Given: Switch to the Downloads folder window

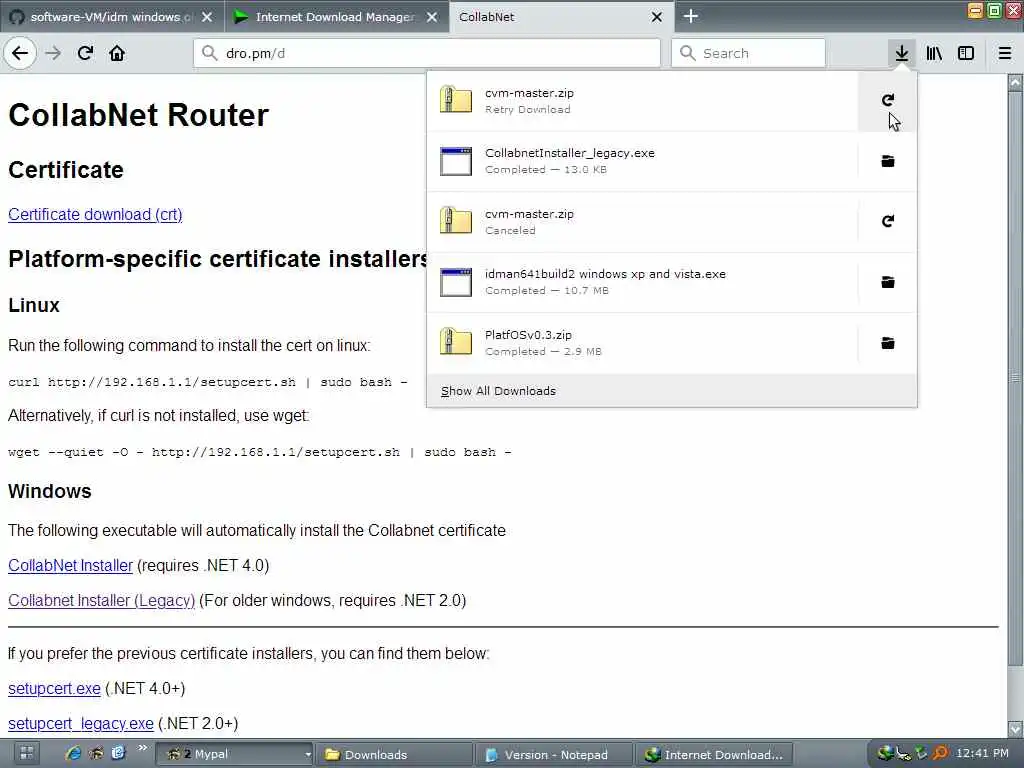Looking at the screenshot, I should tap(394, 754).
